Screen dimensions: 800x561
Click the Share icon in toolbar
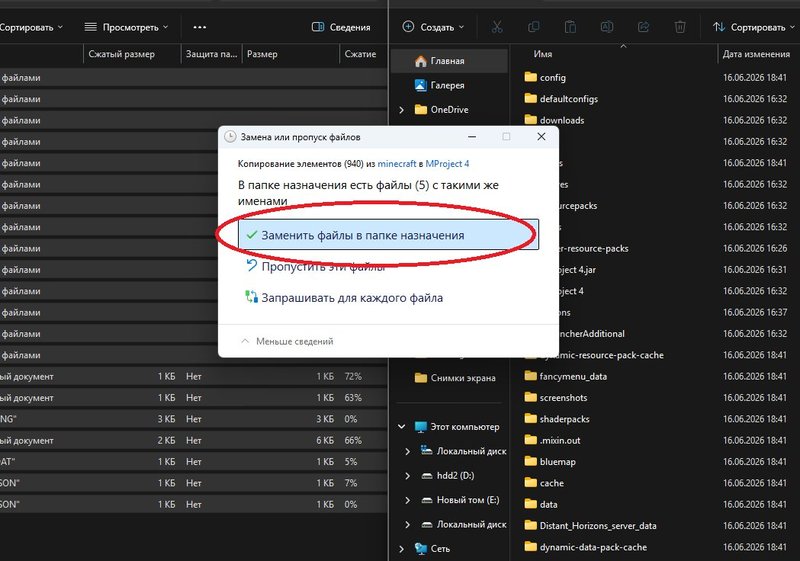pyautogui.click(x=644, y=27)
